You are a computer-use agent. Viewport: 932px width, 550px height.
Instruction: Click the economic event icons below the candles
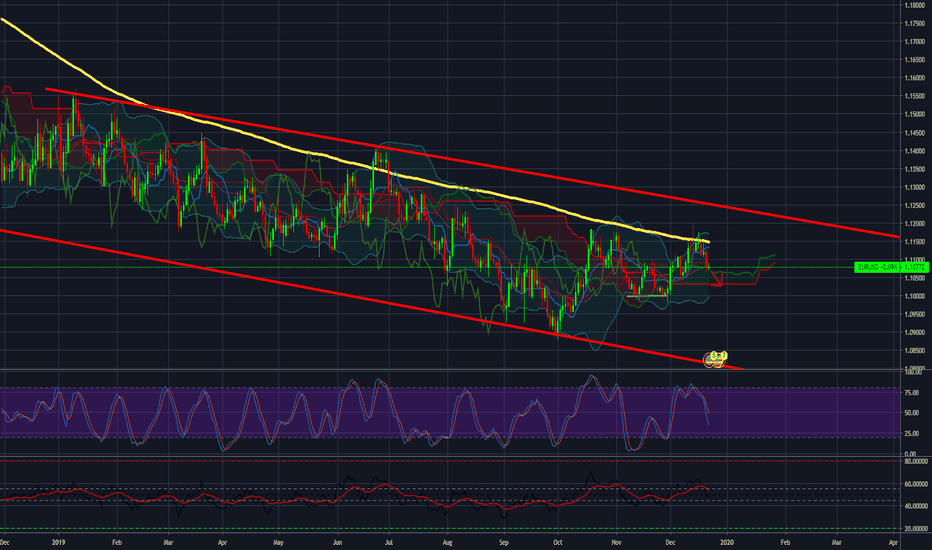click(717, 357)
